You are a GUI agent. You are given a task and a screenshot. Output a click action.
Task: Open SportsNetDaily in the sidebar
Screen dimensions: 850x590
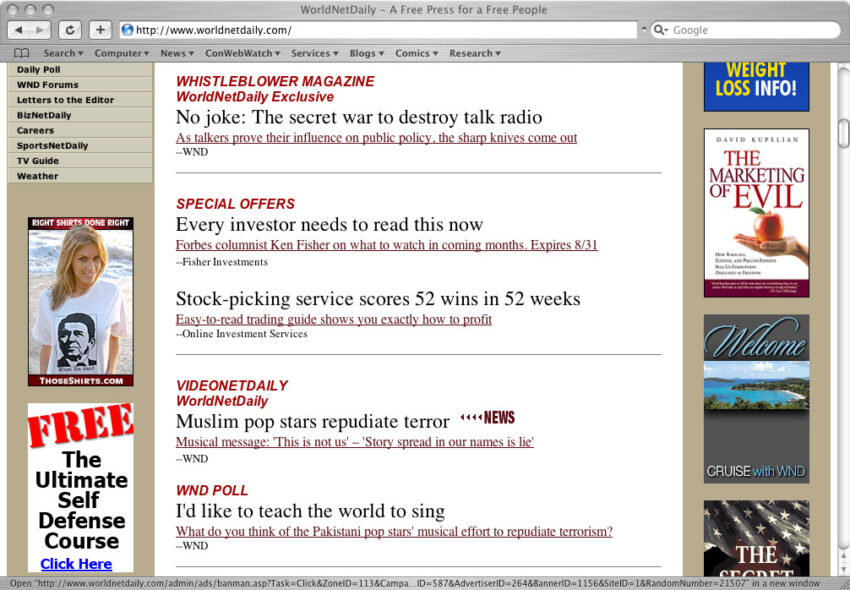point(80,145)
